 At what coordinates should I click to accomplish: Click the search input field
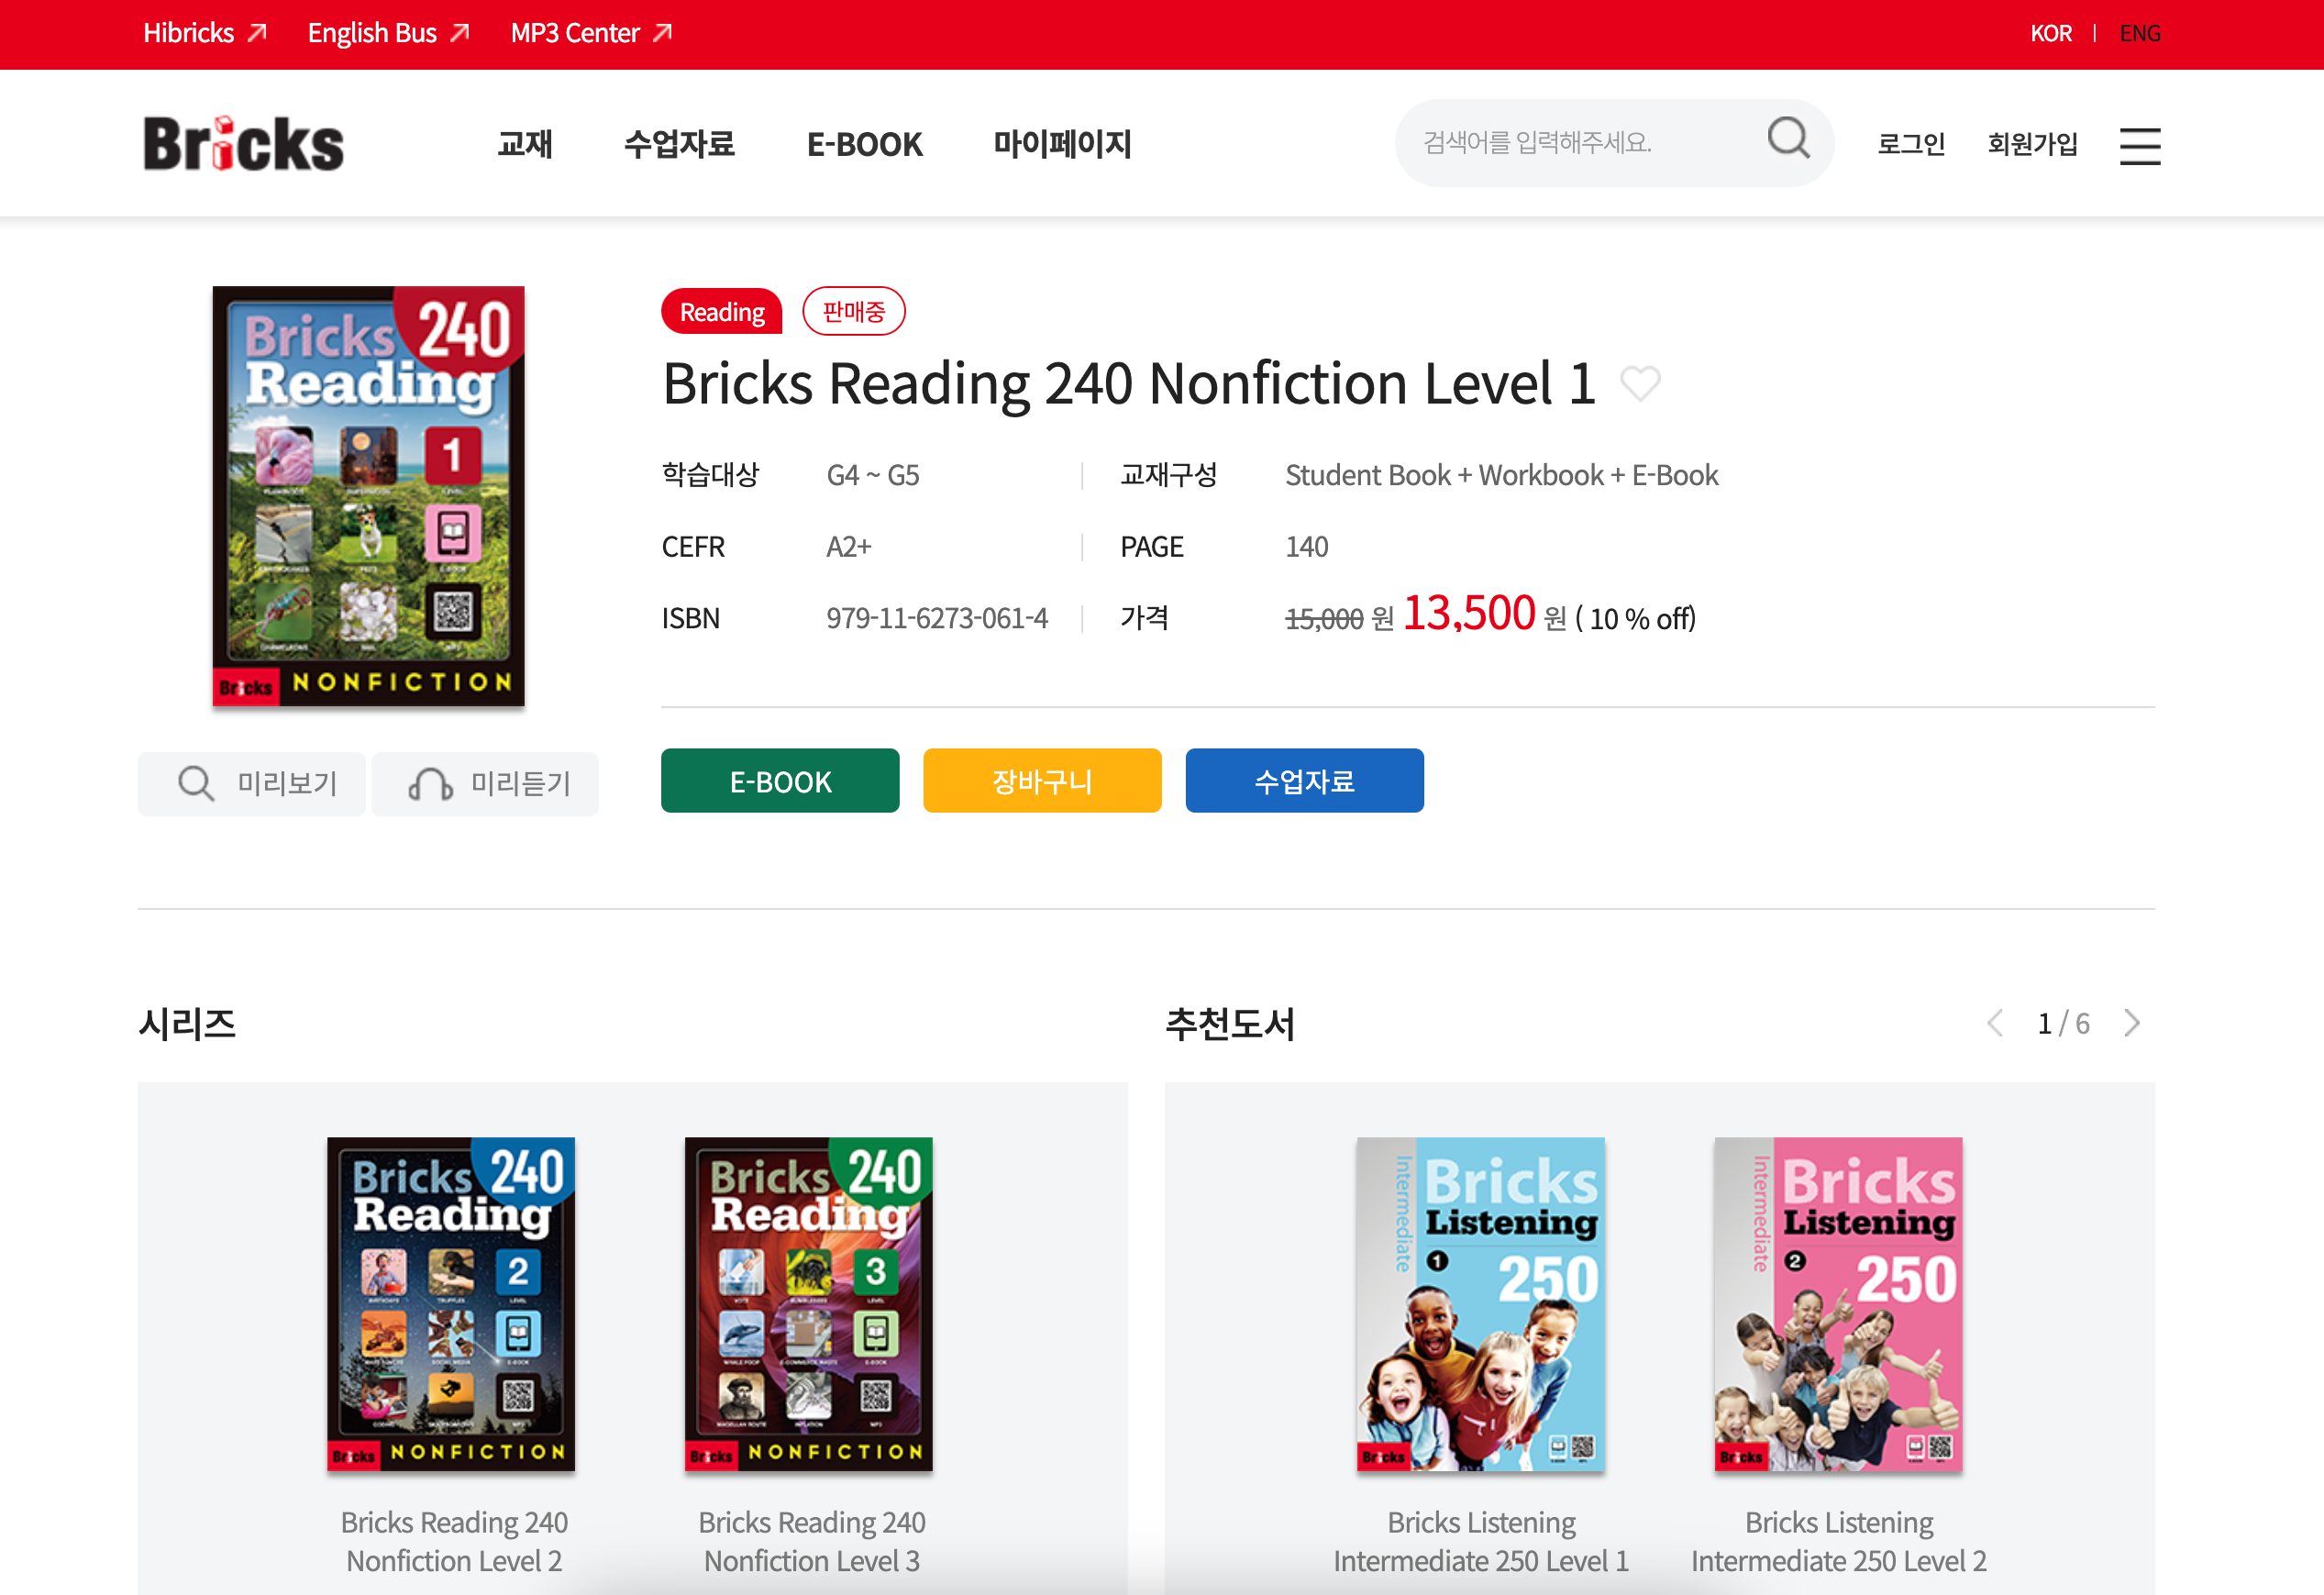(x=1580, y=143)
